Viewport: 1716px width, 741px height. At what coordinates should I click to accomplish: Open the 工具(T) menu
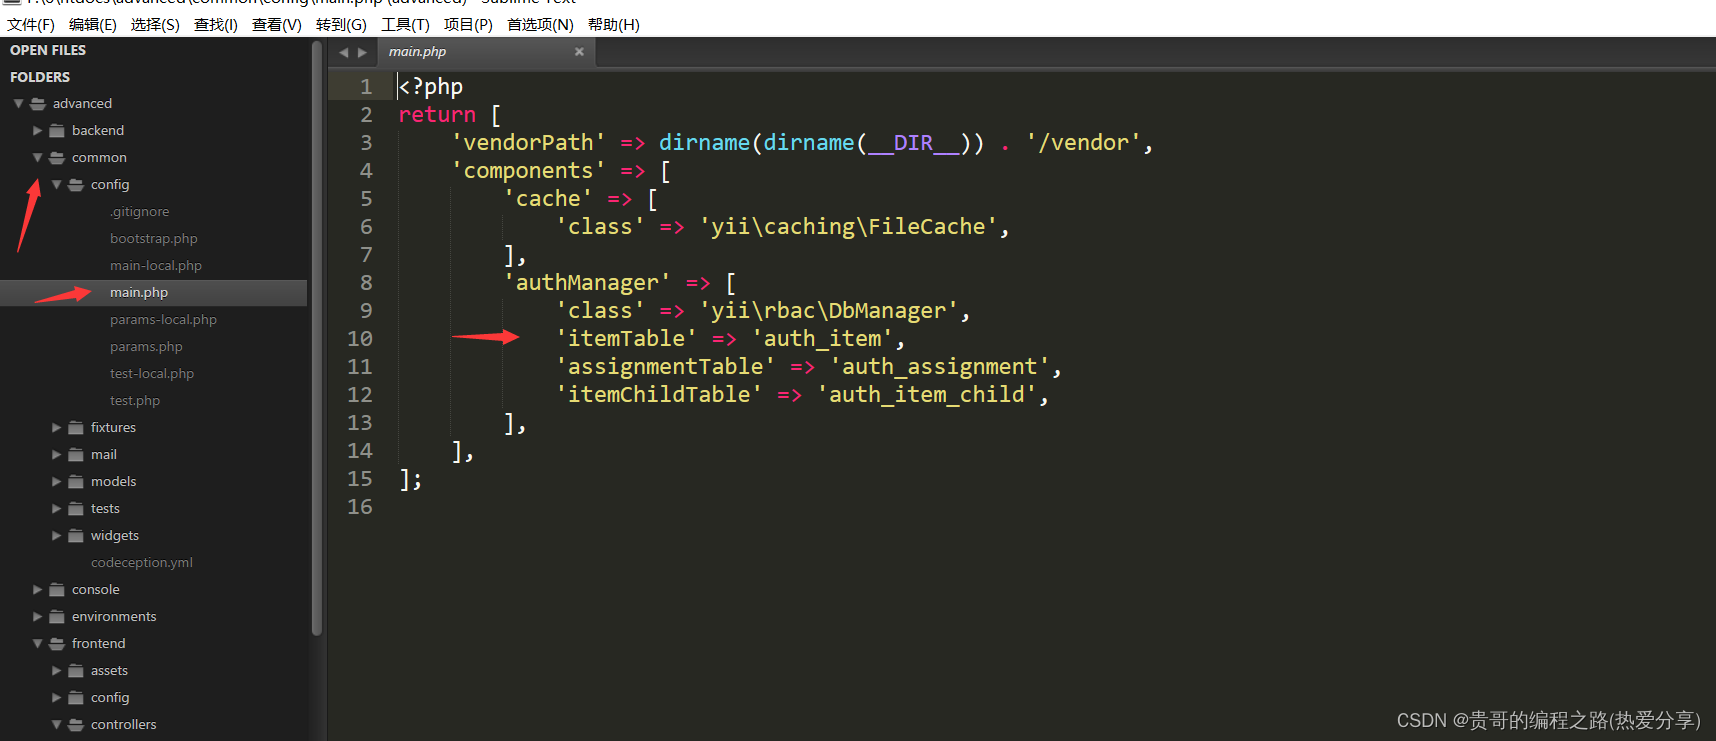pyautogui.click(x=405, y=25)
